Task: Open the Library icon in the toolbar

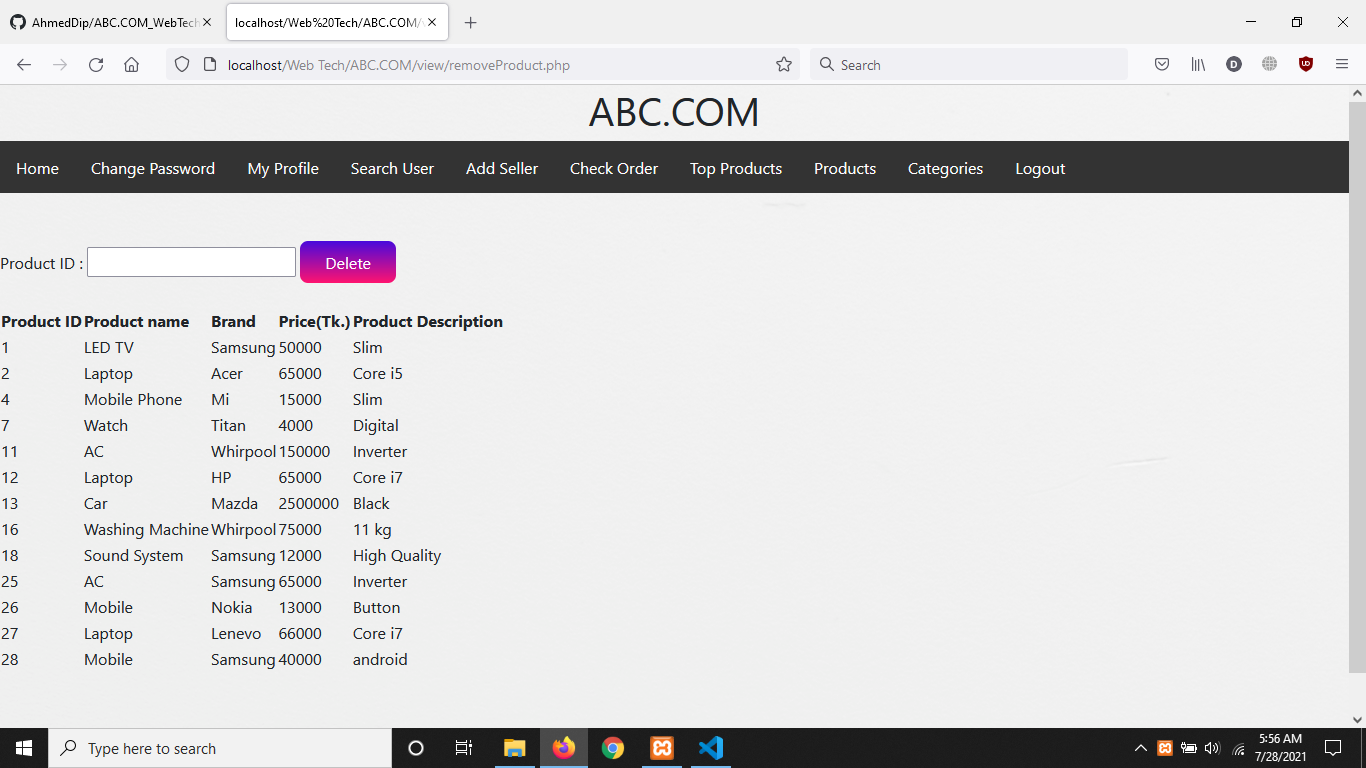Action: coord(1197,64)
